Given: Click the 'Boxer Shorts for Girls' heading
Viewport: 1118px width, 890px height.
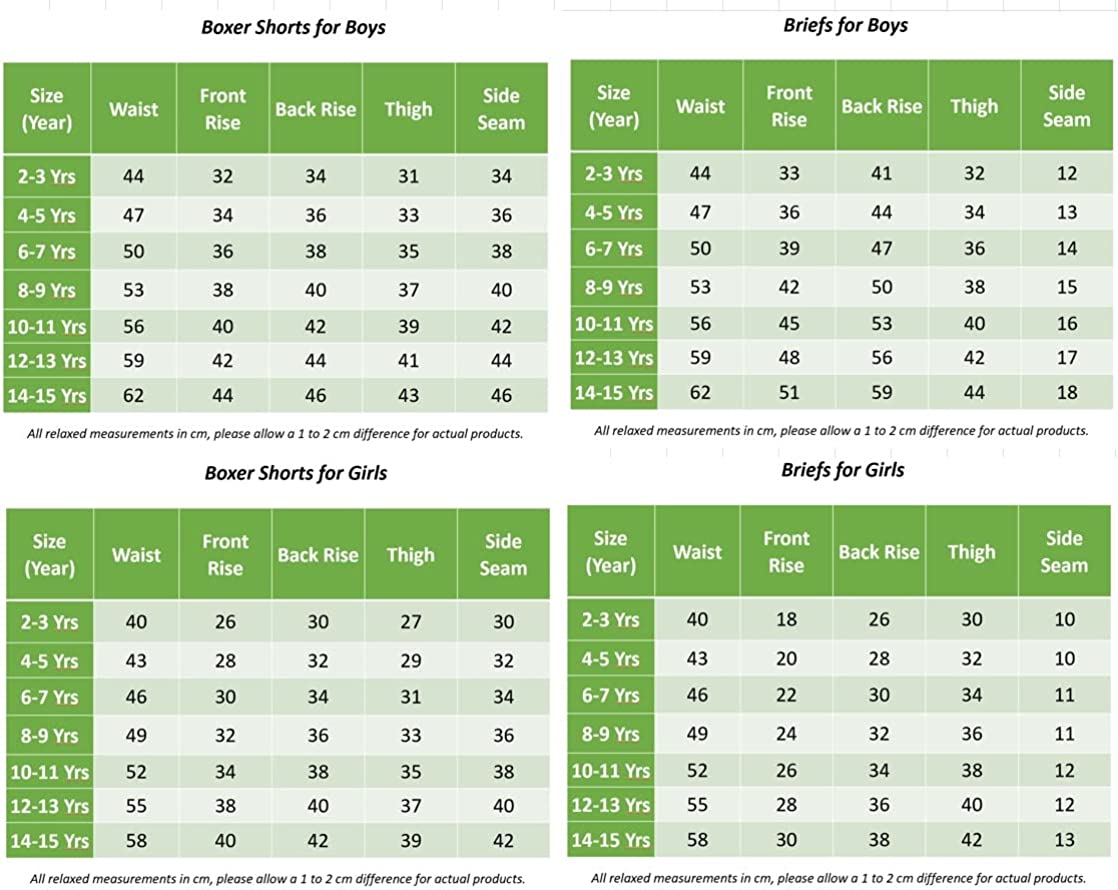Looking at the screenshot, I should [x=295, y=472].
